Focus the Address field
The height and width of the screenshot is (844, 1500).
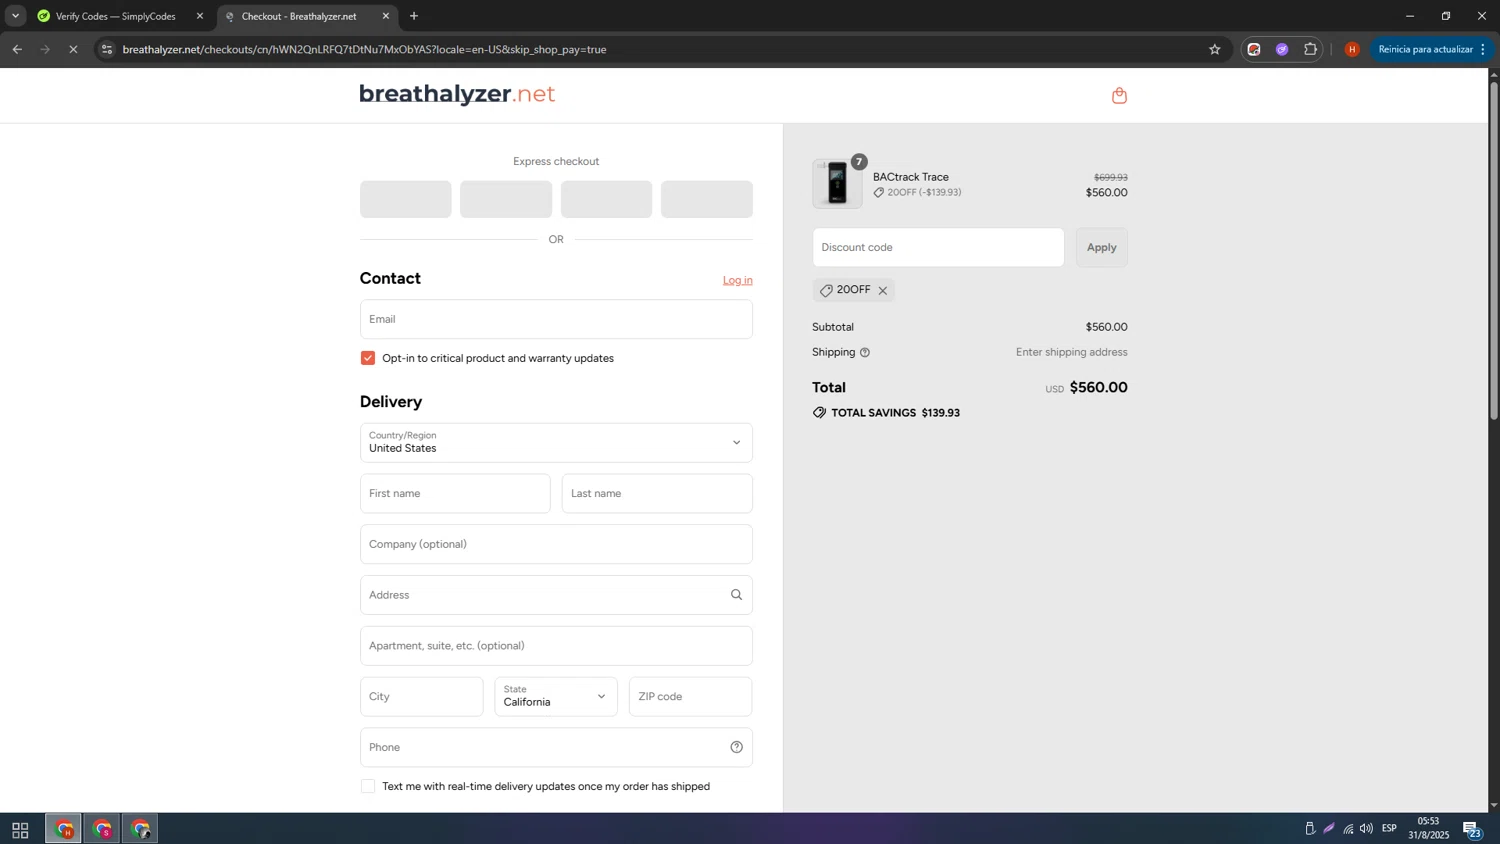[556, 595]
